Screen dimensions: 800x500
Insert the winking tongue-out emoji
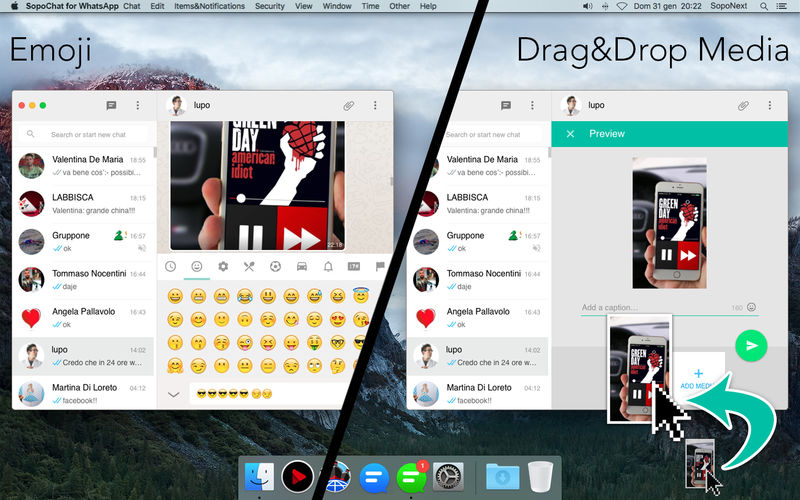(245, 342)
